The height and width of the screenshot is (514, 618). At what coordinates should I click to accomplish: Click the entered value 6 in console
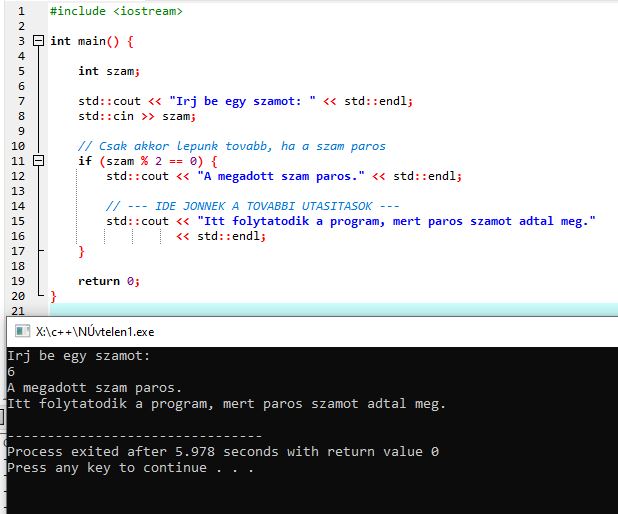[11, 372]
